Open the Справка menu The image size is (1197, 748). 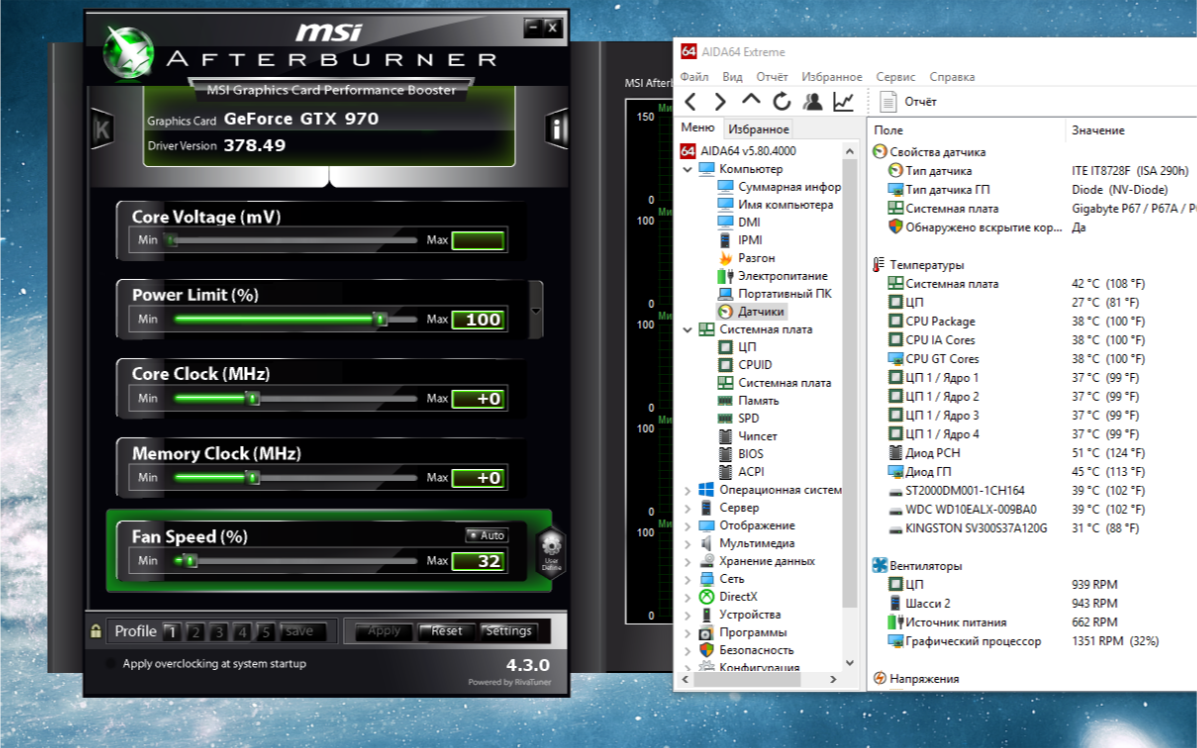click(x=952, y=76)
